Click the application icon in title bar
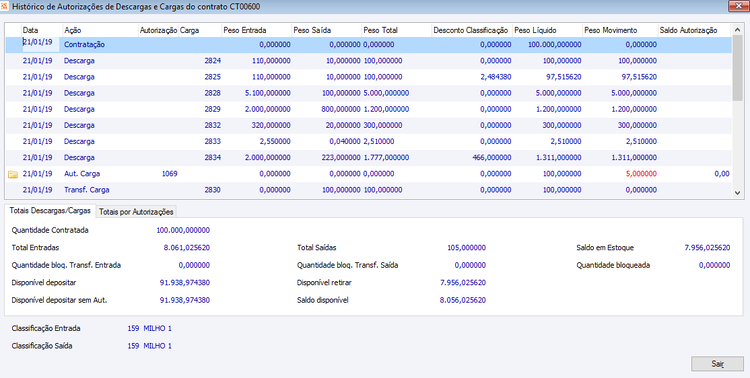 tap(4, 7)
